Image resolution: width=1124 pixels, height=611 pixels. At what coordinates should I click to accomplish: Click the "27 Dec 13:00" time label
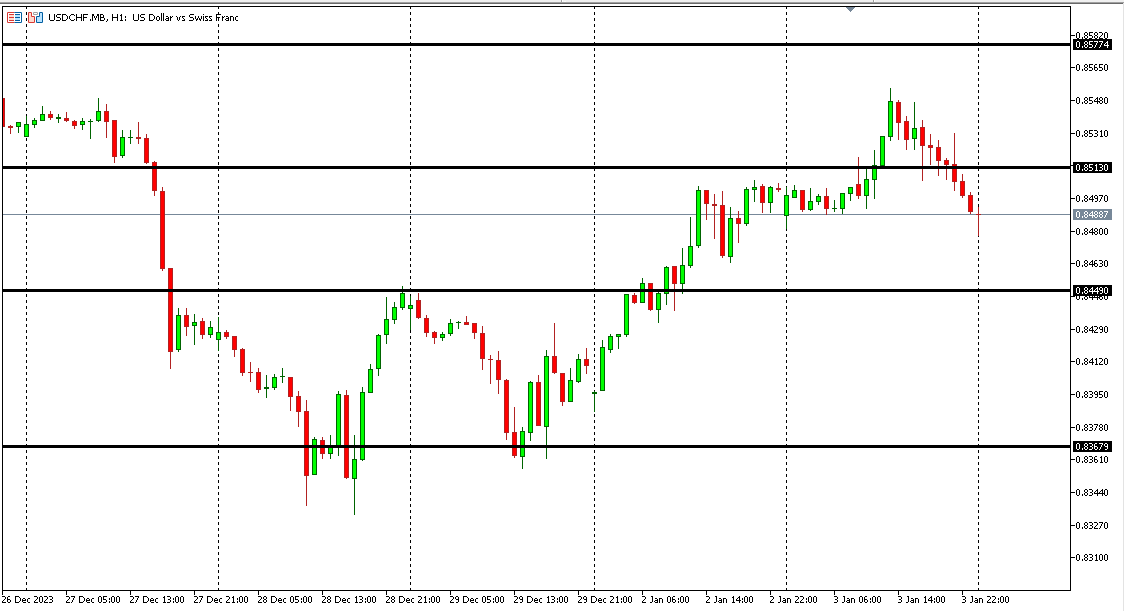click(x=156, y=600)
